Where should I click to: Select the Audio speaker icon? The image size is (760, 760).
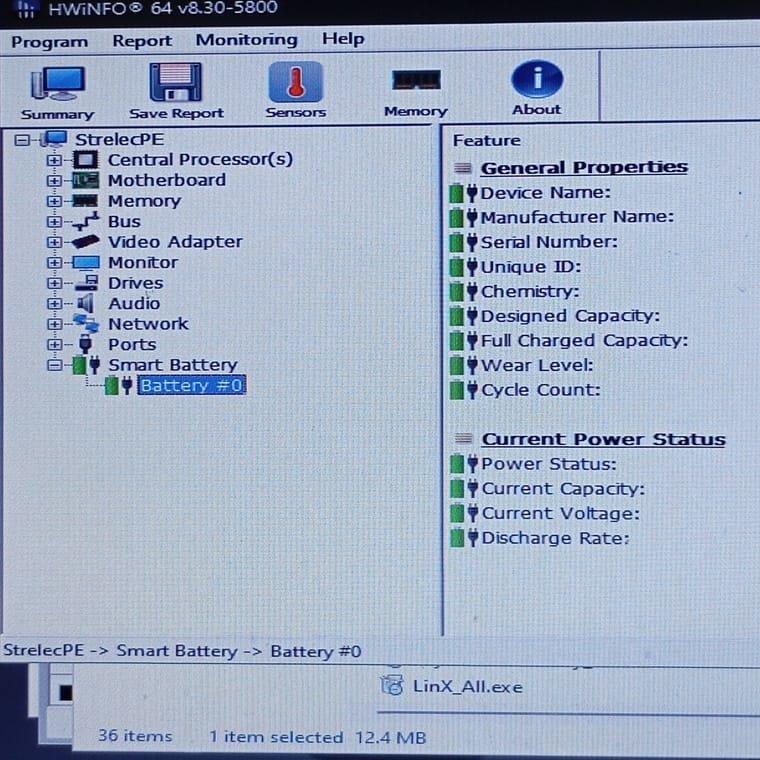tap(85, 303)
